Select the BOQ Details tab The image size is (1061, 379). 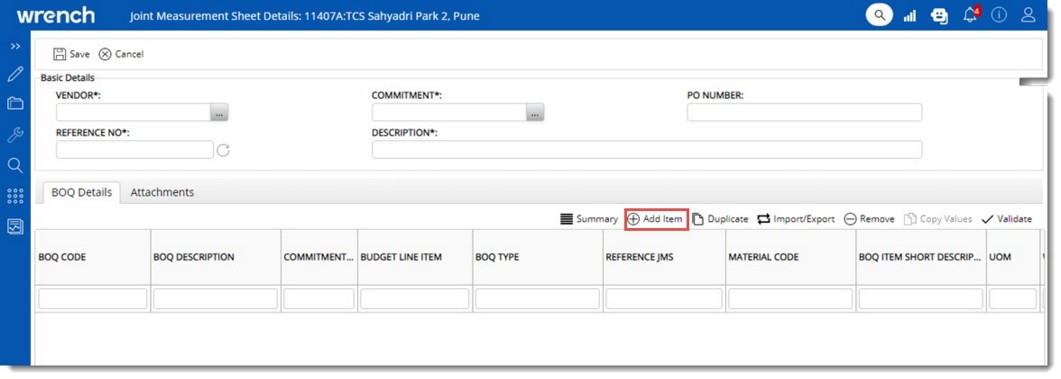[x=81, y=192]
